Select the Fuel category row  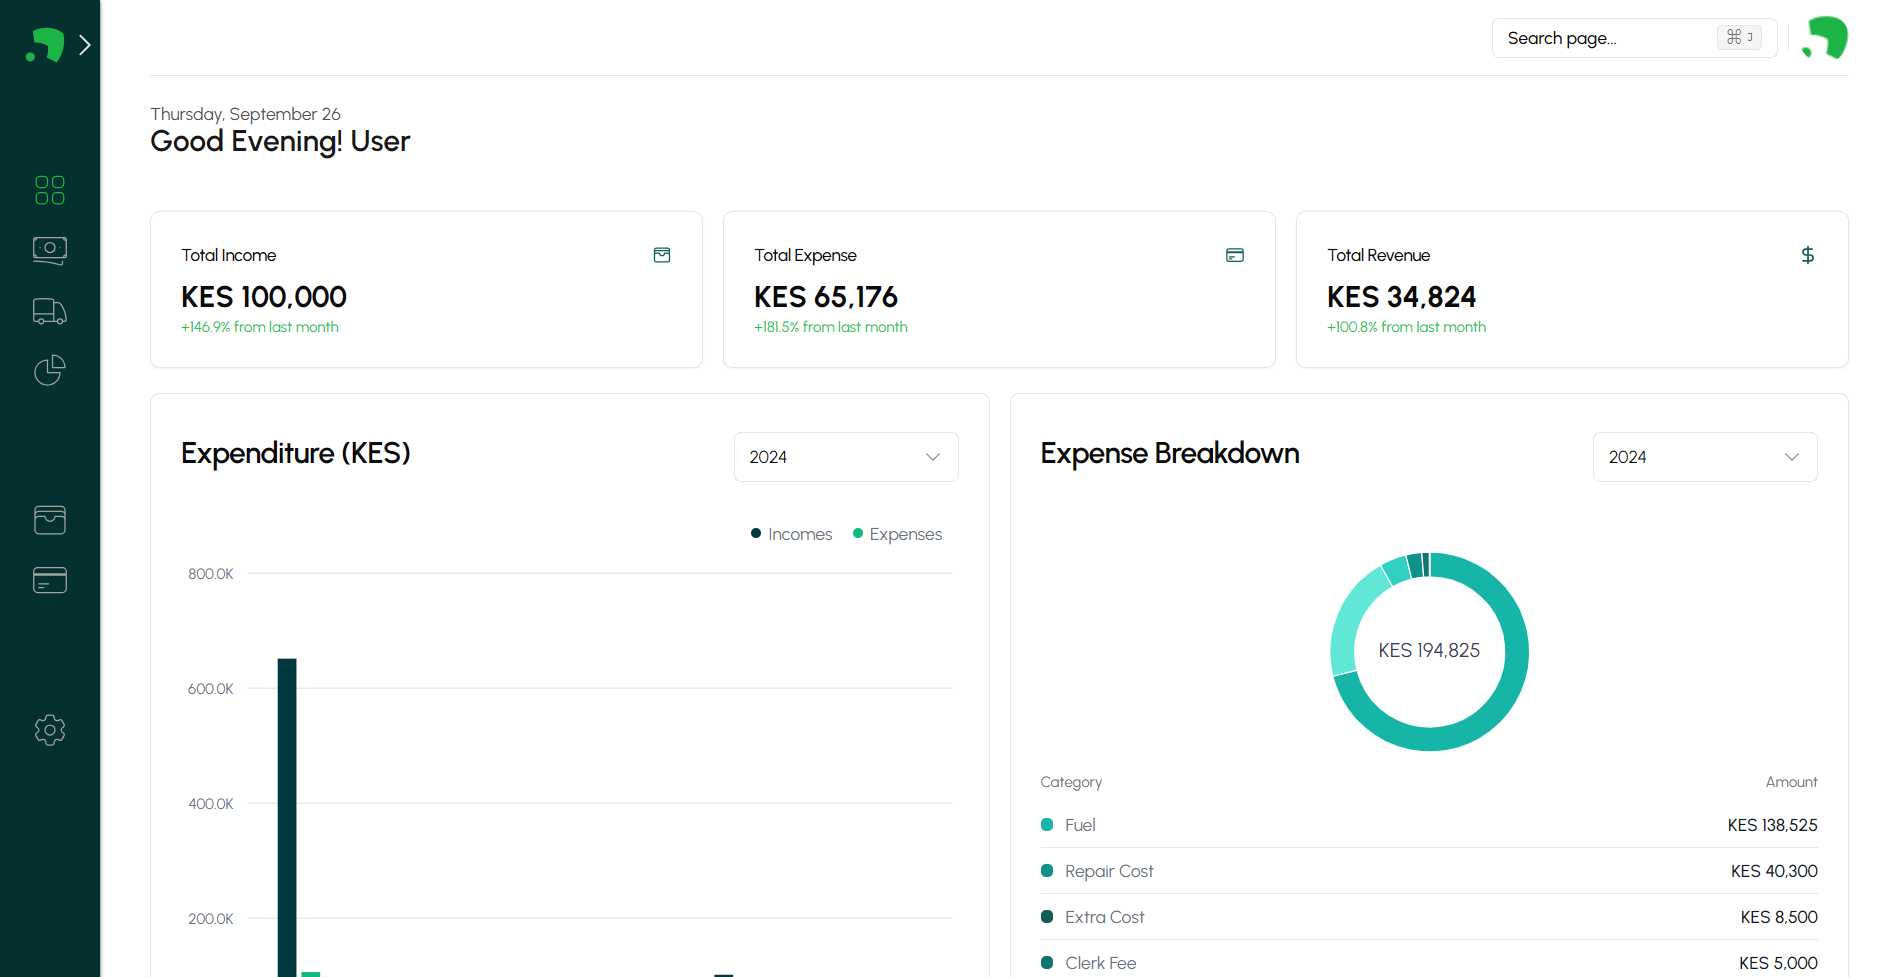coord(1428,825)
